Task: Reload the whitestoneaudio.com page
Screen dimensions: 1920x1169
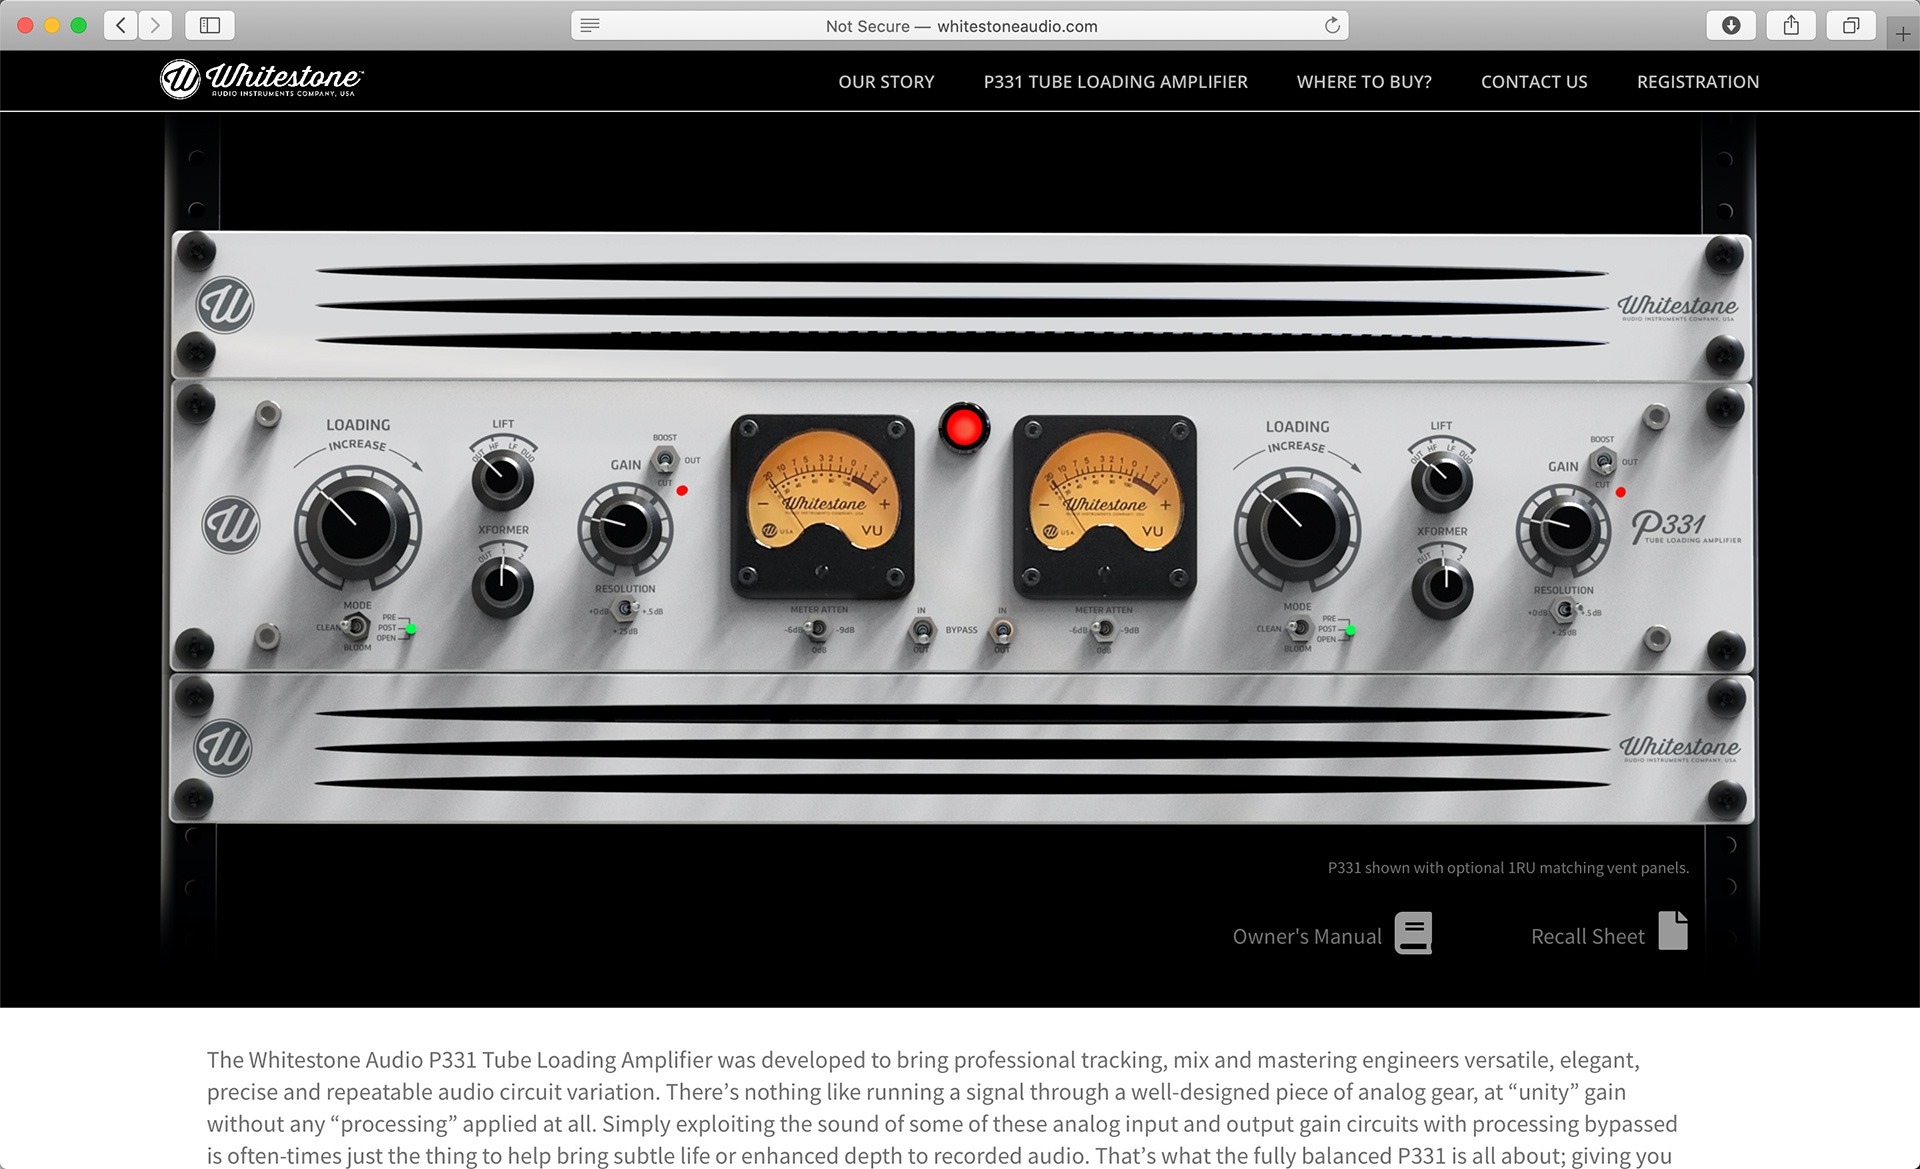Action: click(x=1332, y=25)
